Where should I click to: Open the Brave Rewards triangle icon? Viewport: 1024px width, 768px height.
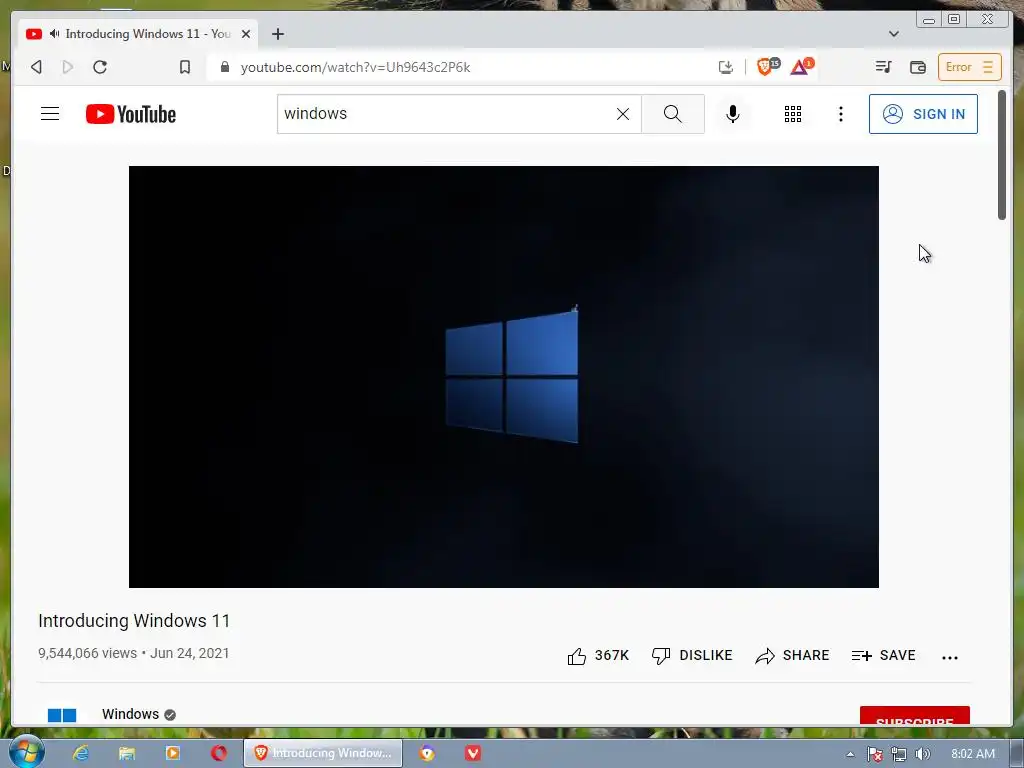click(x=801, y=66)
